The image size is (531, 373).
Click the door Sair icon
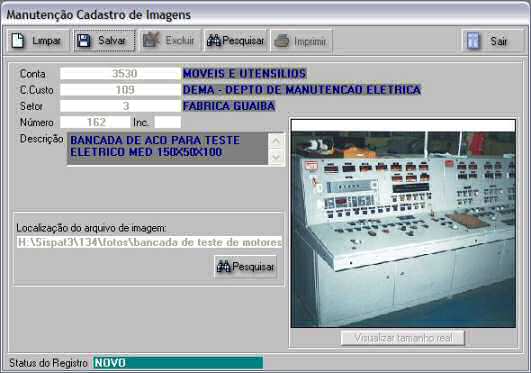pos(473,41)
